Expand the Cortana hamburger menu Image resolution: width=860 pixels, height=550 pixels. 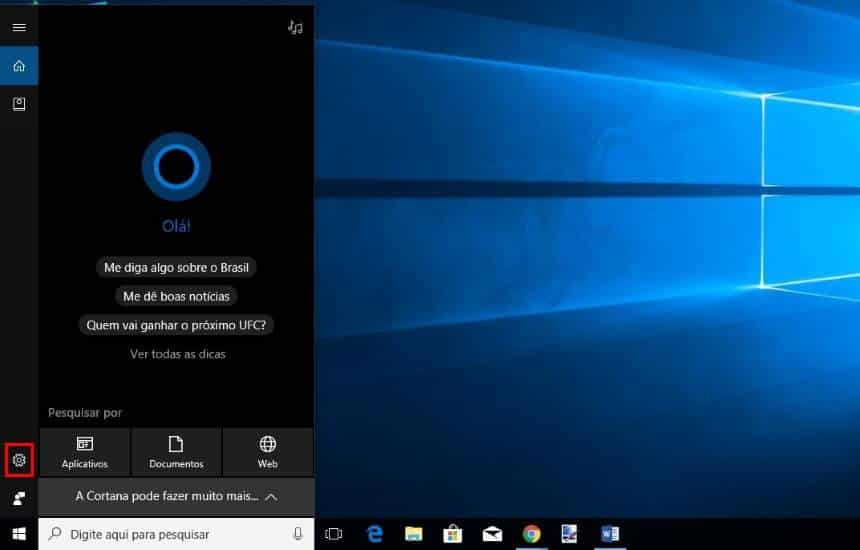click(19, 27)
